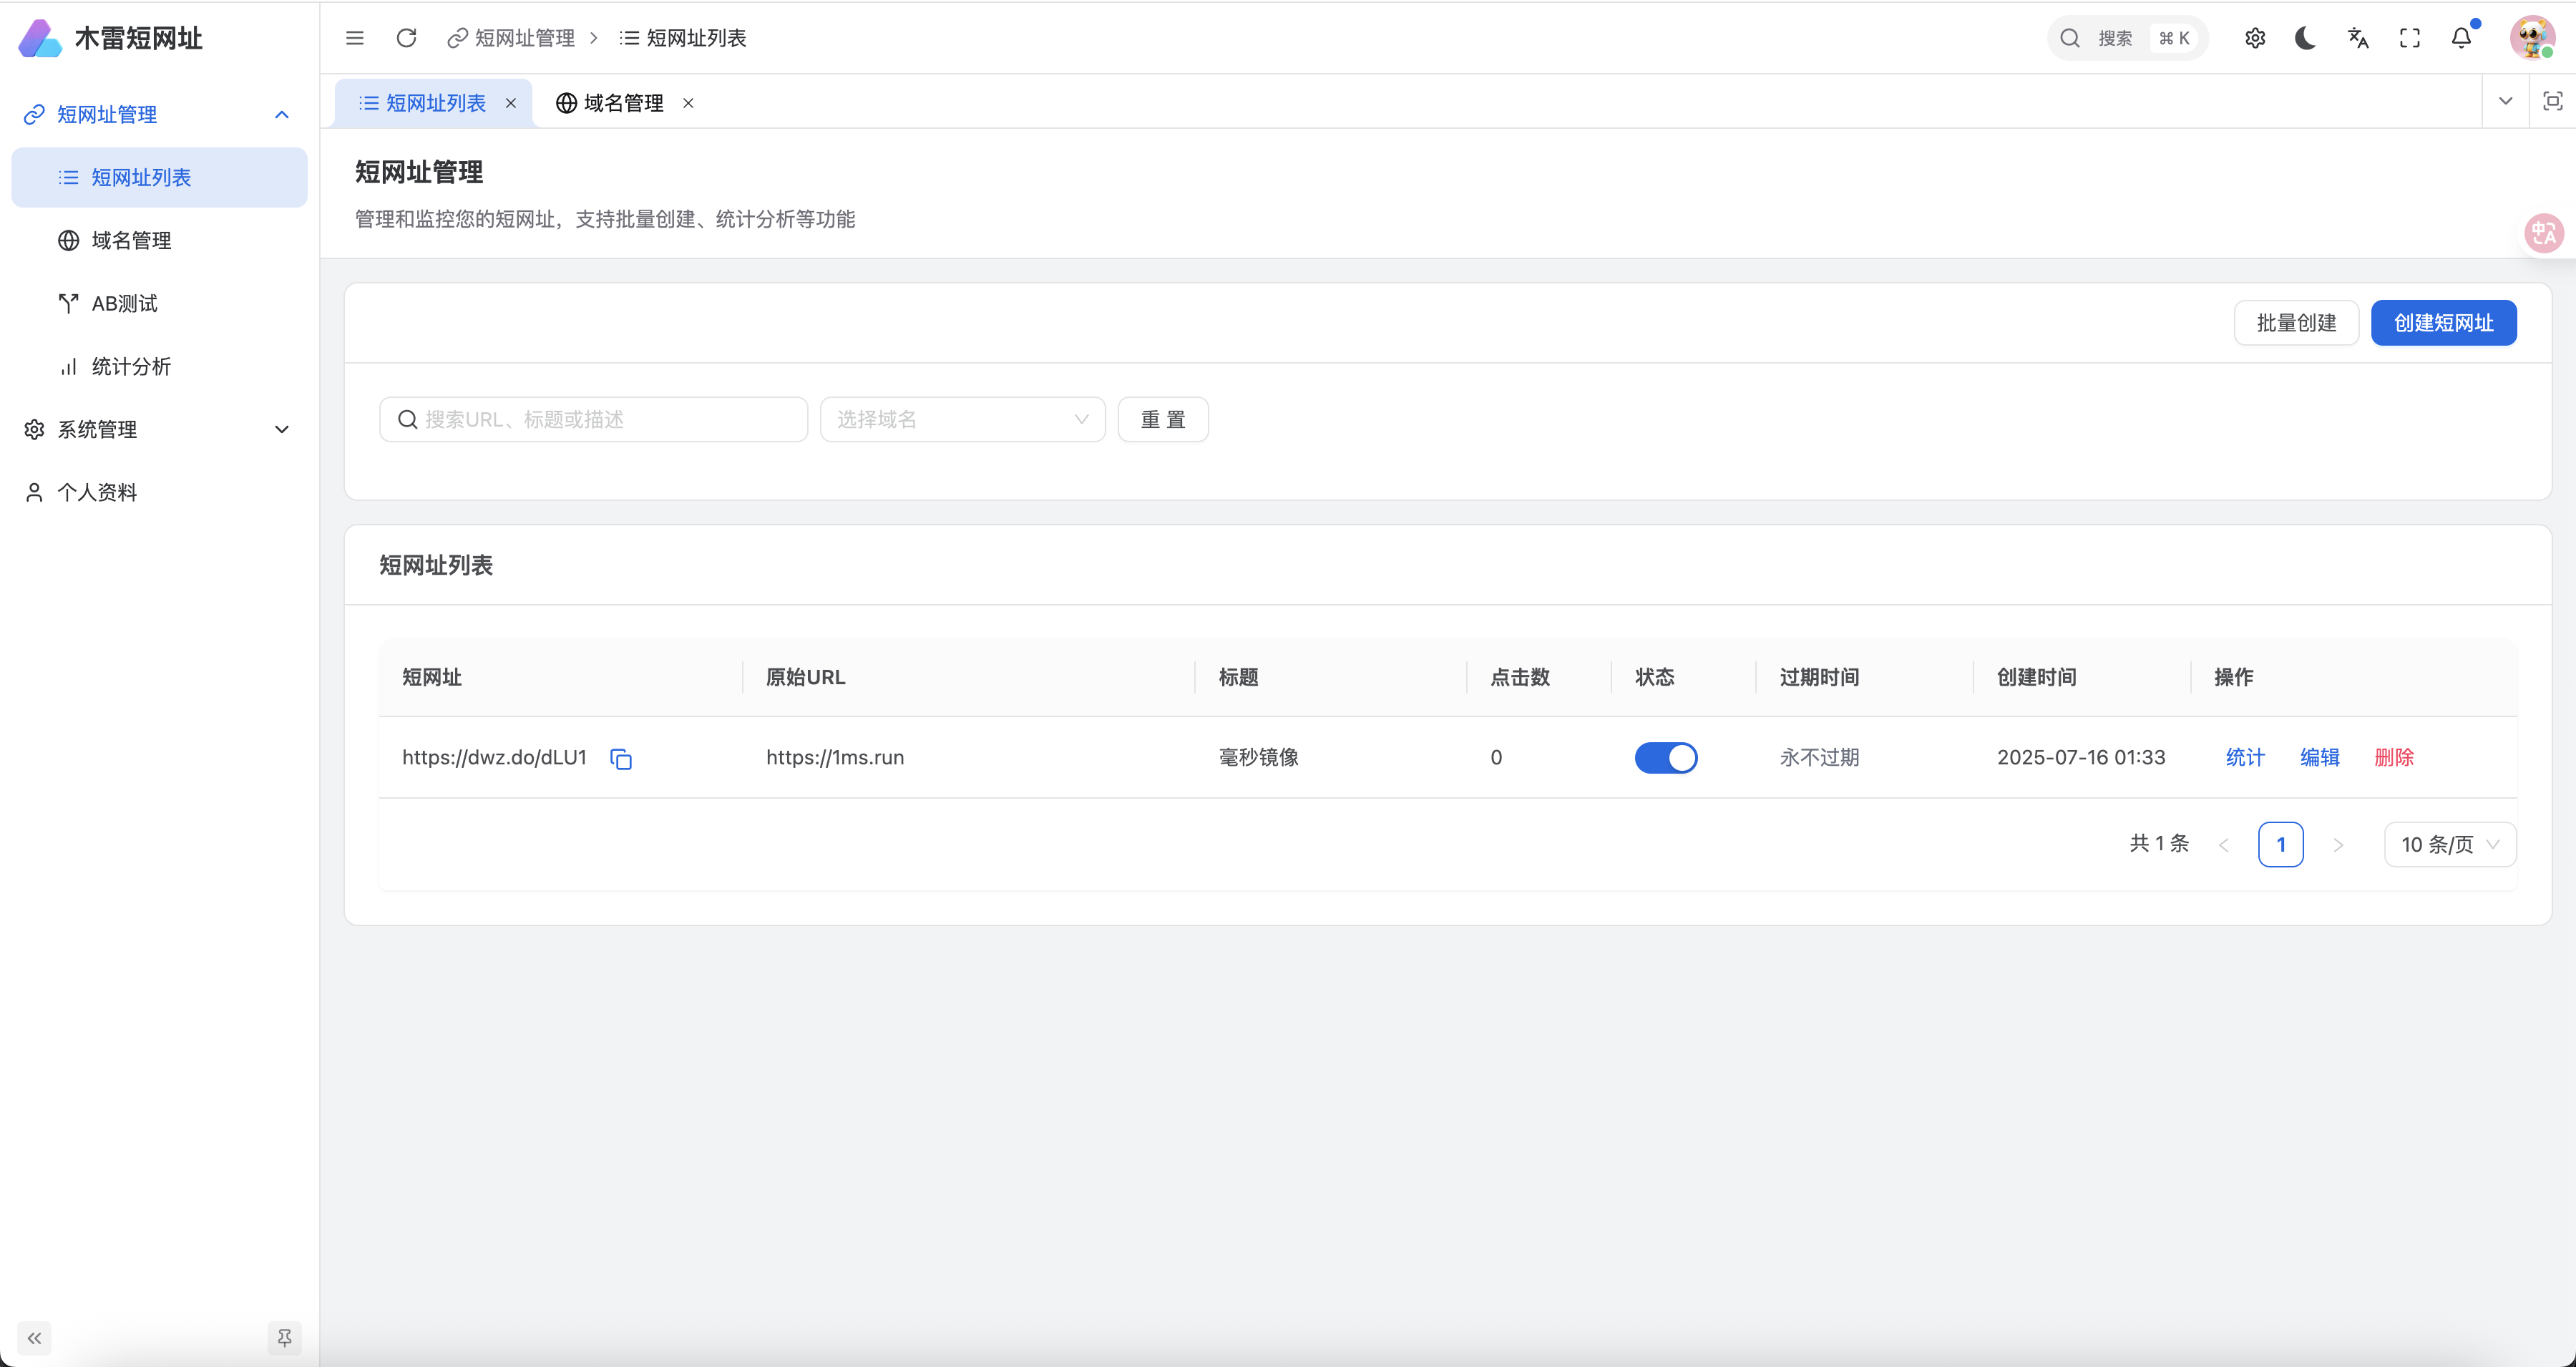Open the settings gear in the header
Image resolution: width=2576 pixels, height=1367 pixels.
tap(2254, 38)
